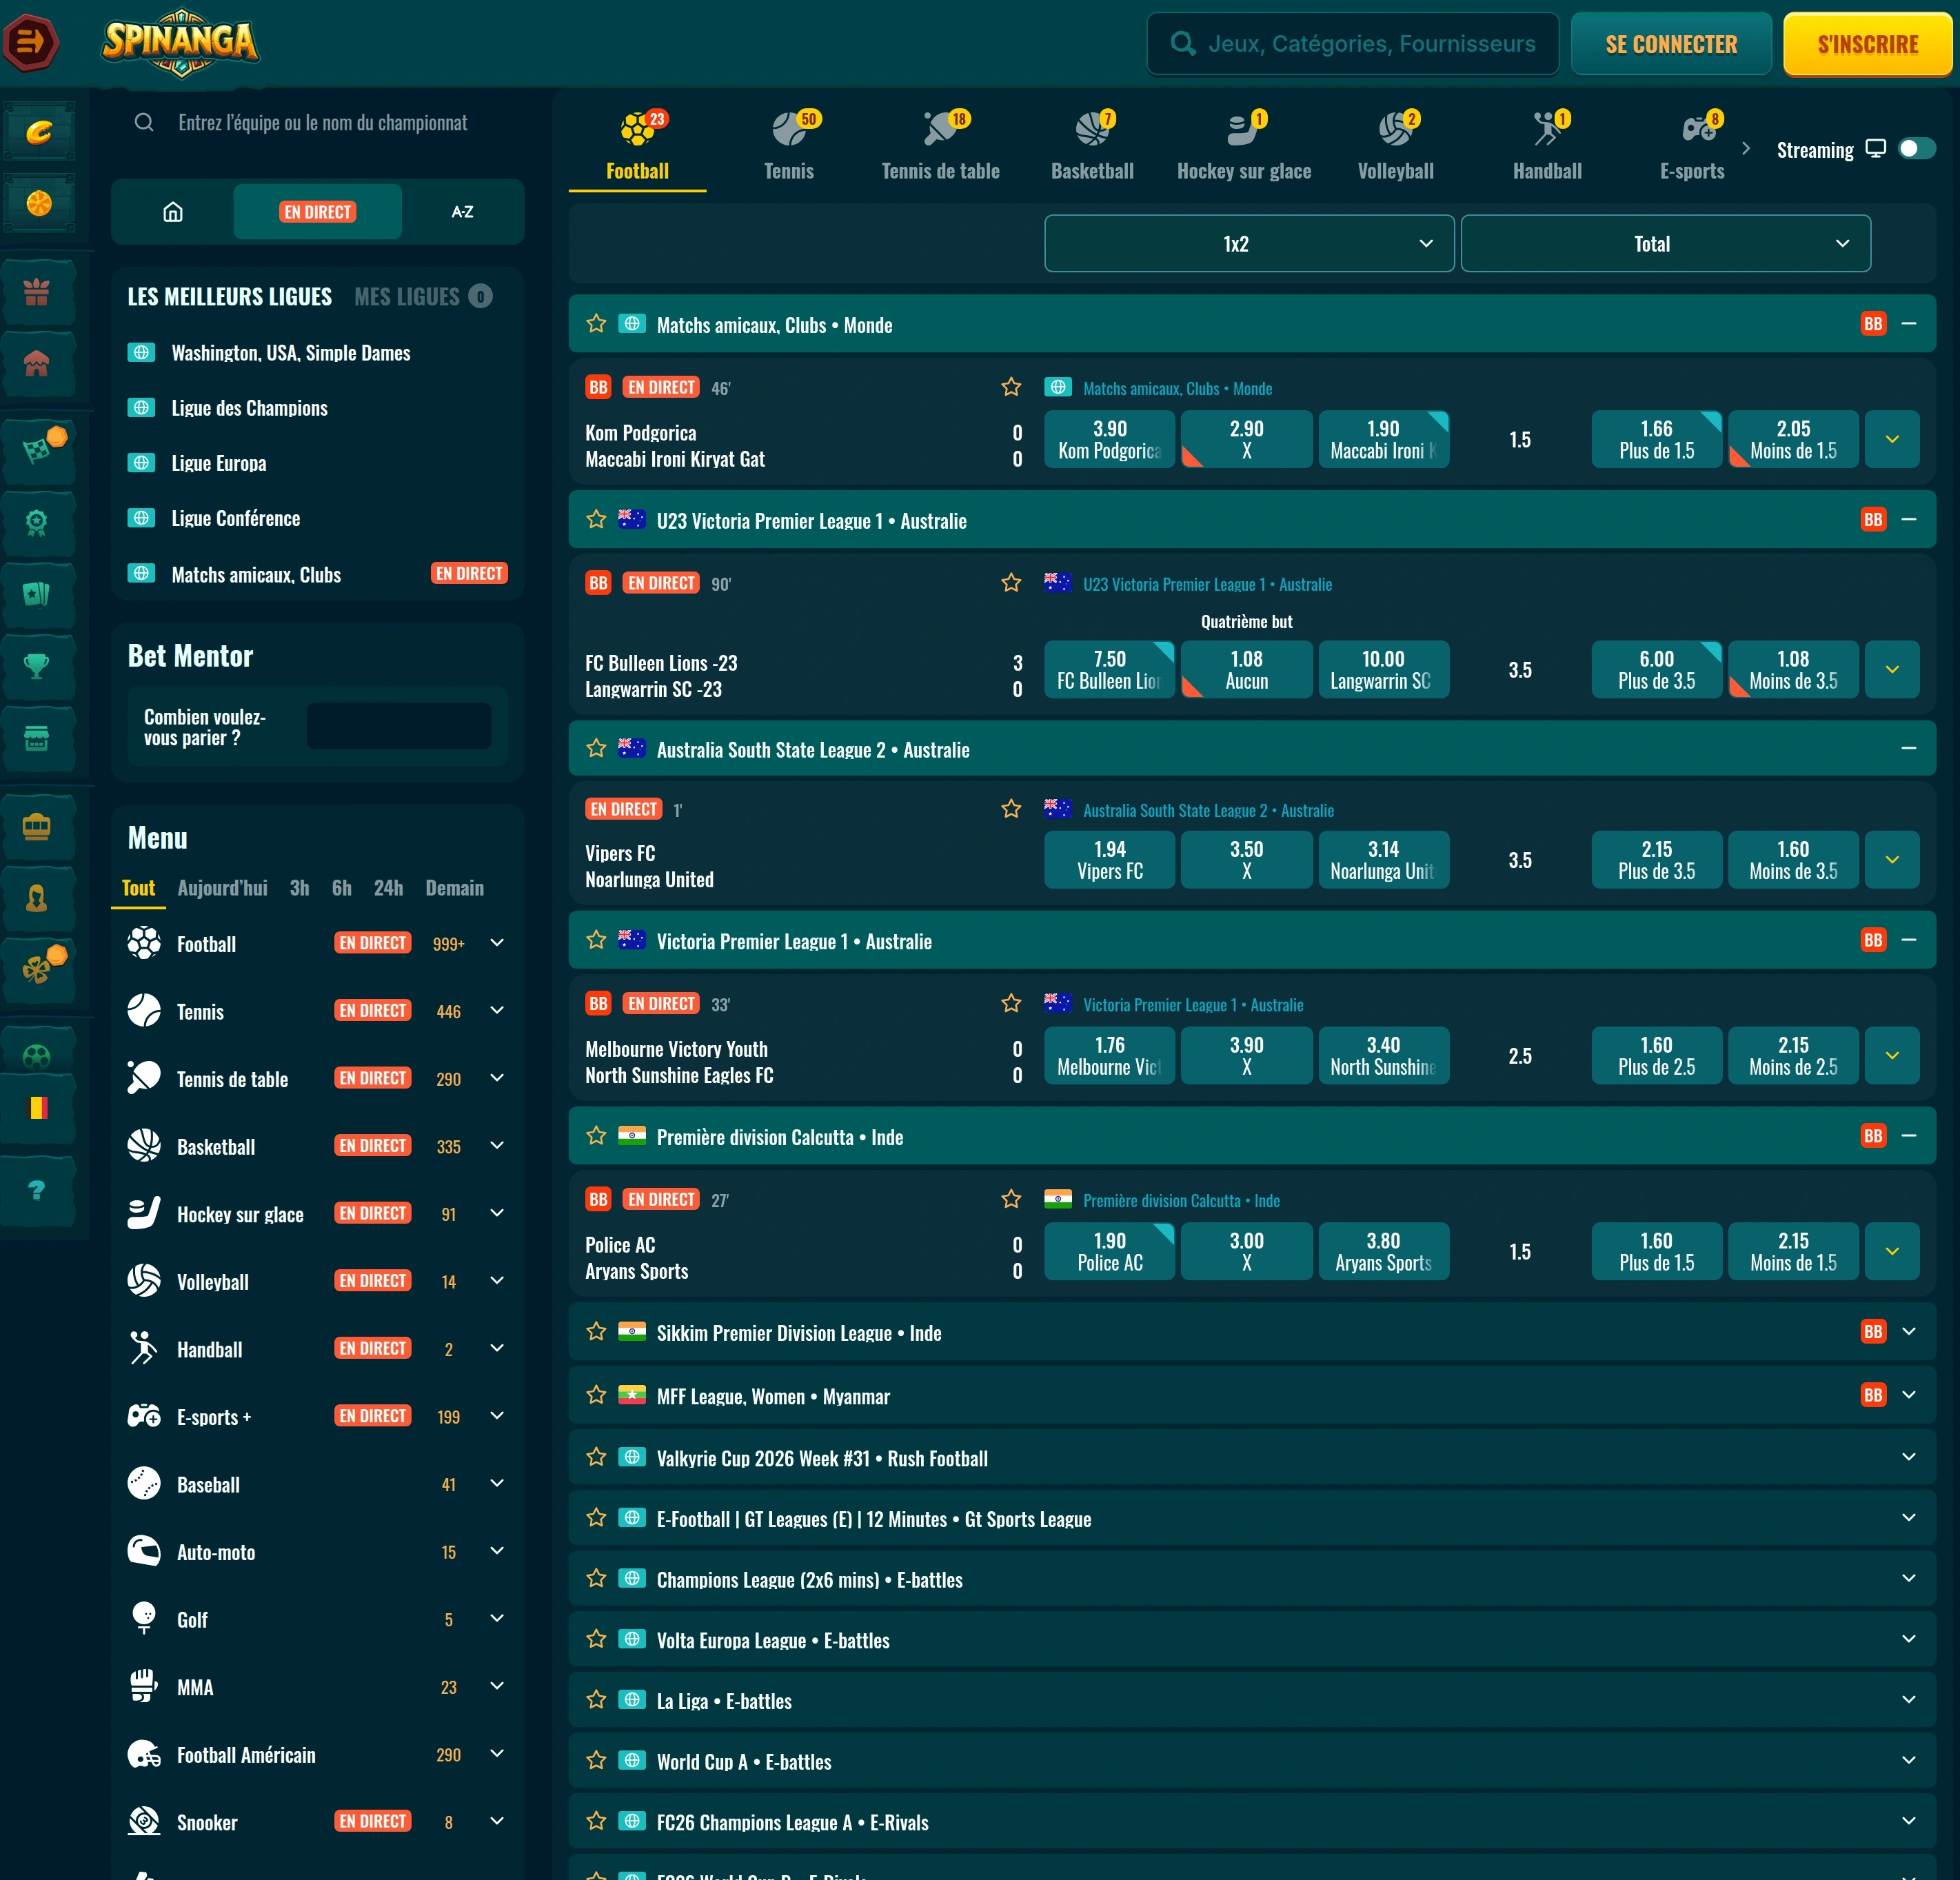Favorite Kom Podgorica match star
This screenshot has width=1960, height=1880.
click(1011, 387)
